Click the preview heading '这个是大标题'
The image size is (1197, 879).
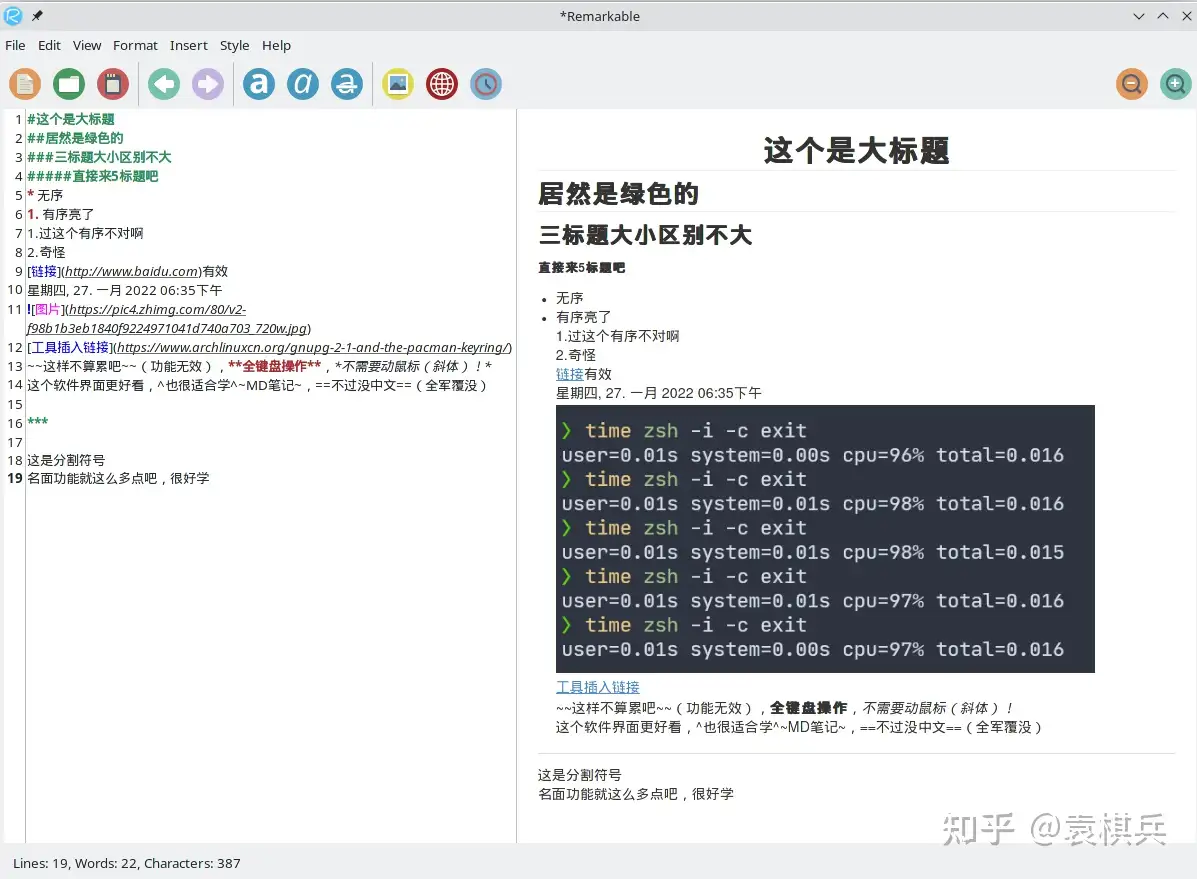click(x=857, y=150)
